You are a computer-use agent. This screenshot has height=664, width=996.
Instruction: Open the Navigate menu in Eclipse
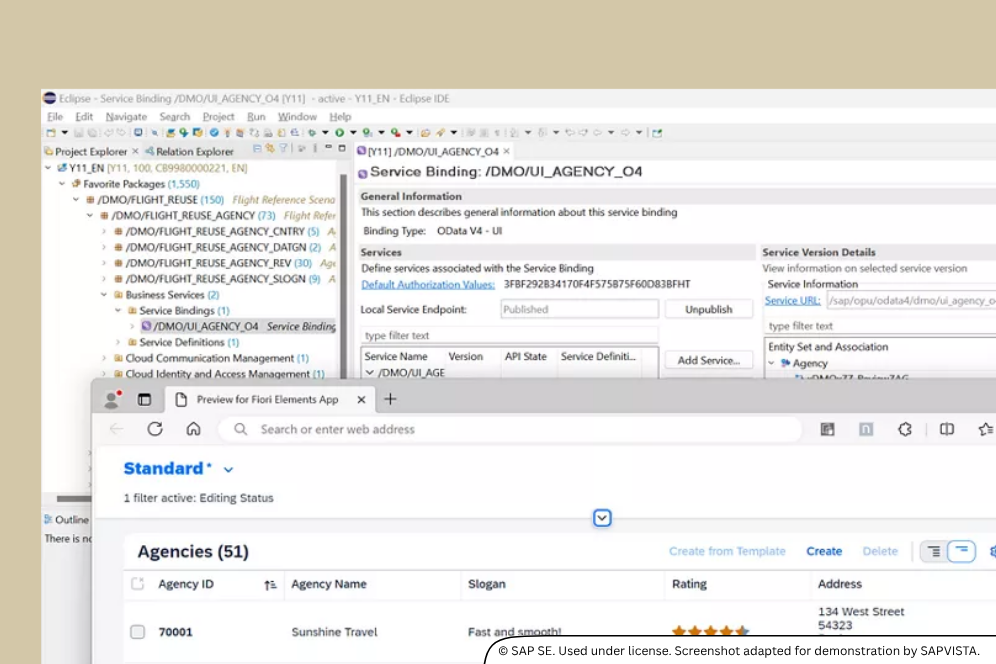126,117
